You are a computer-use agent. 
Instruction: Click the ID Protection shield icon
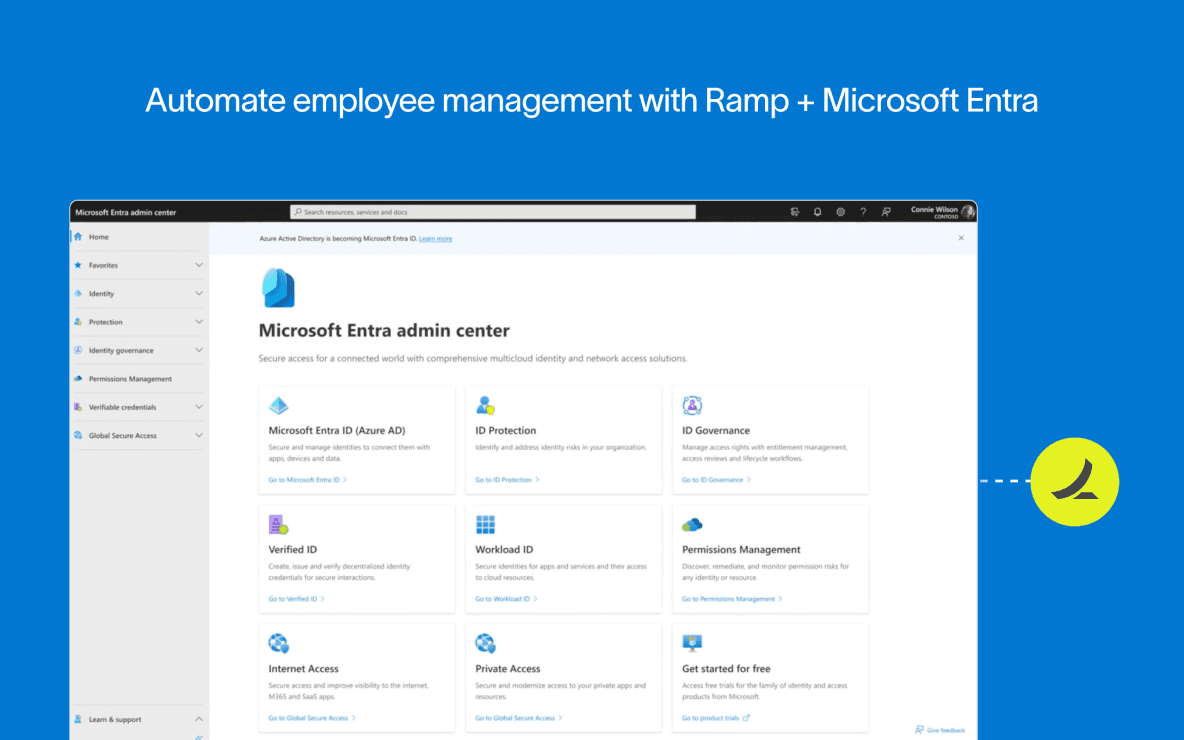(x=486, y=404)
